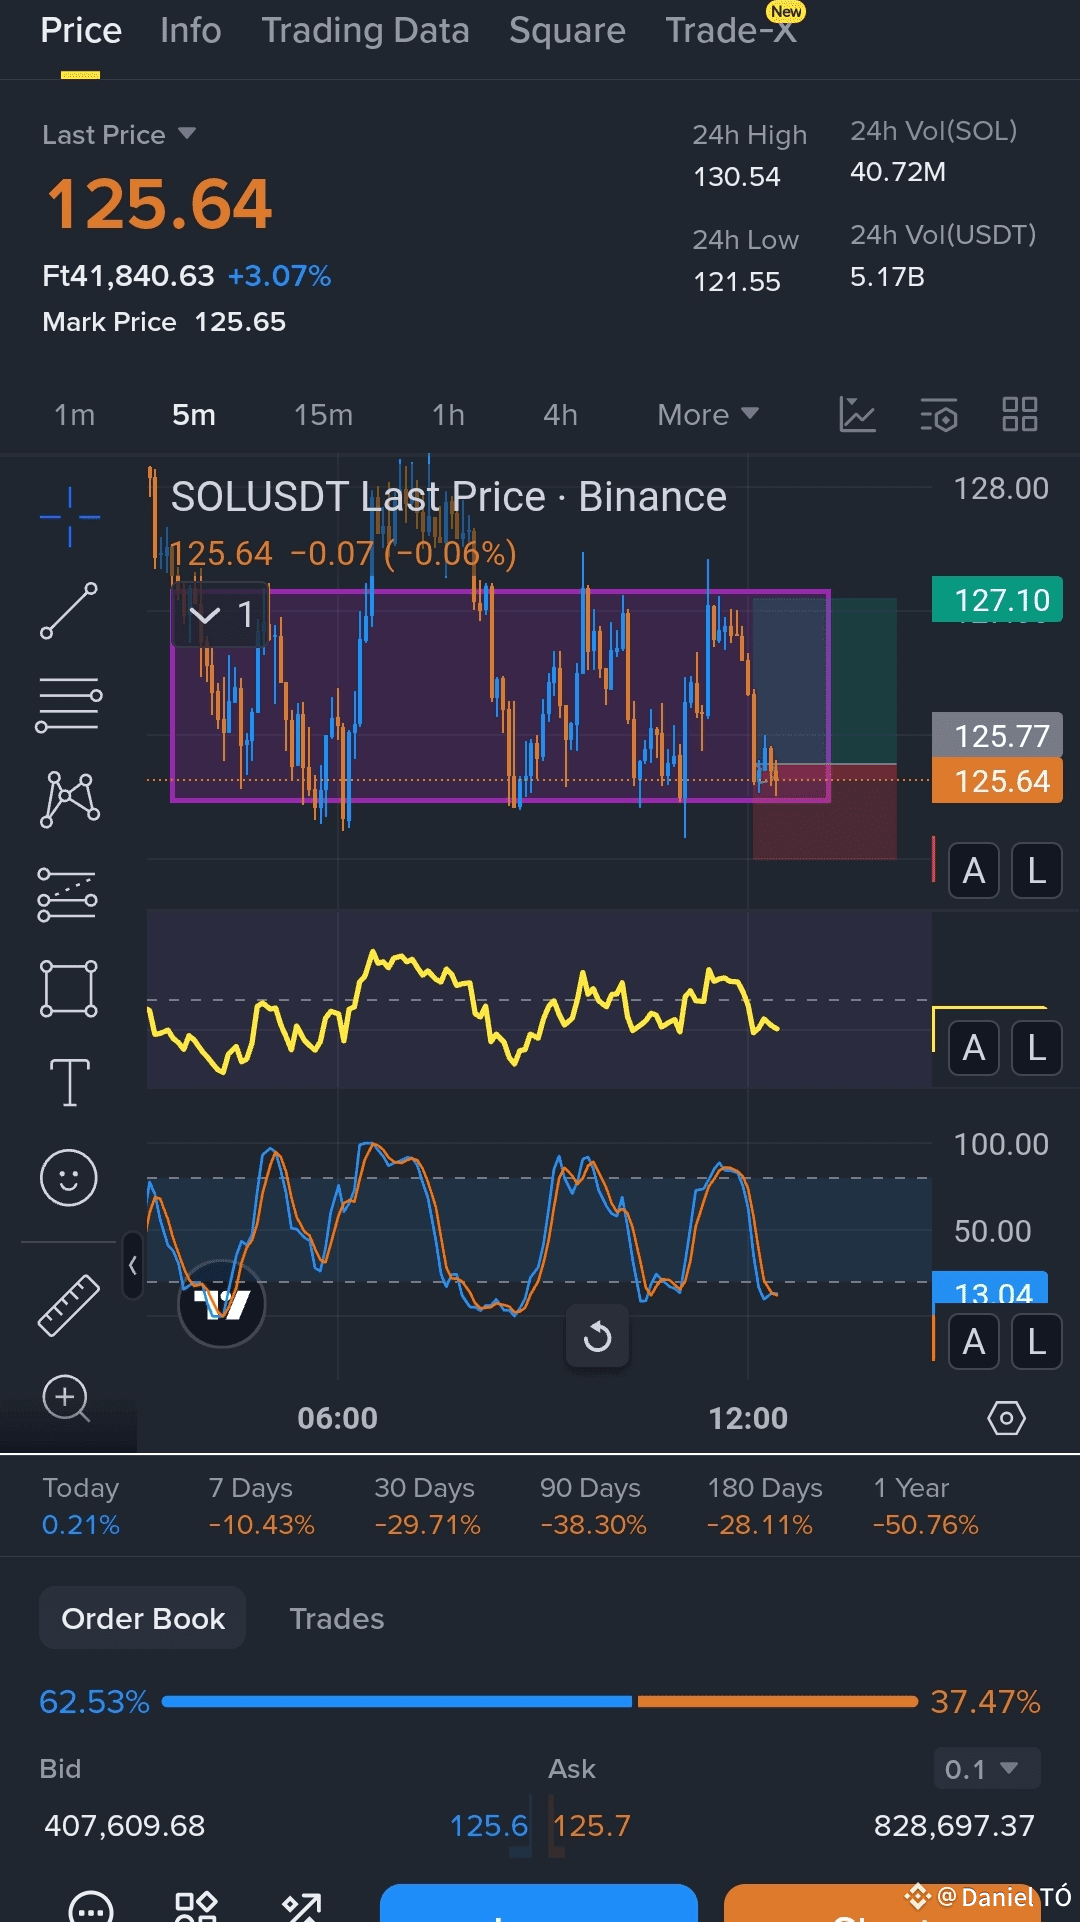
Task: Select the rectangle shape tool
Action: coord(69,989)
